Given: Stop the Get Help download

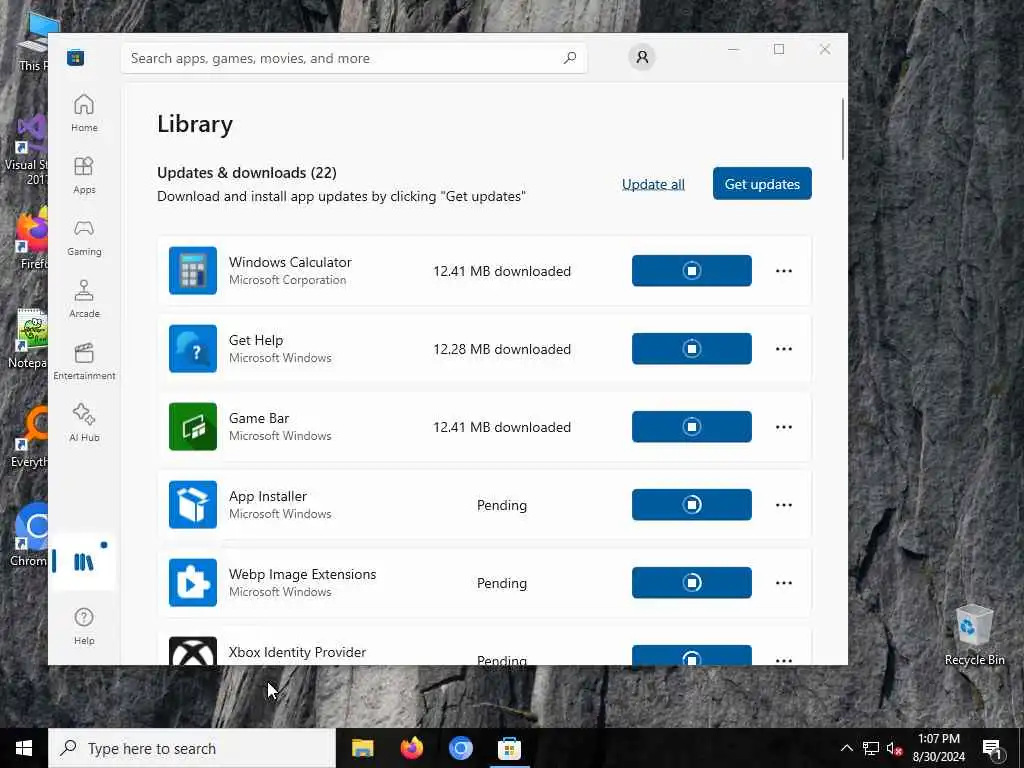Looking at the screenshot, I should [692, 348].
